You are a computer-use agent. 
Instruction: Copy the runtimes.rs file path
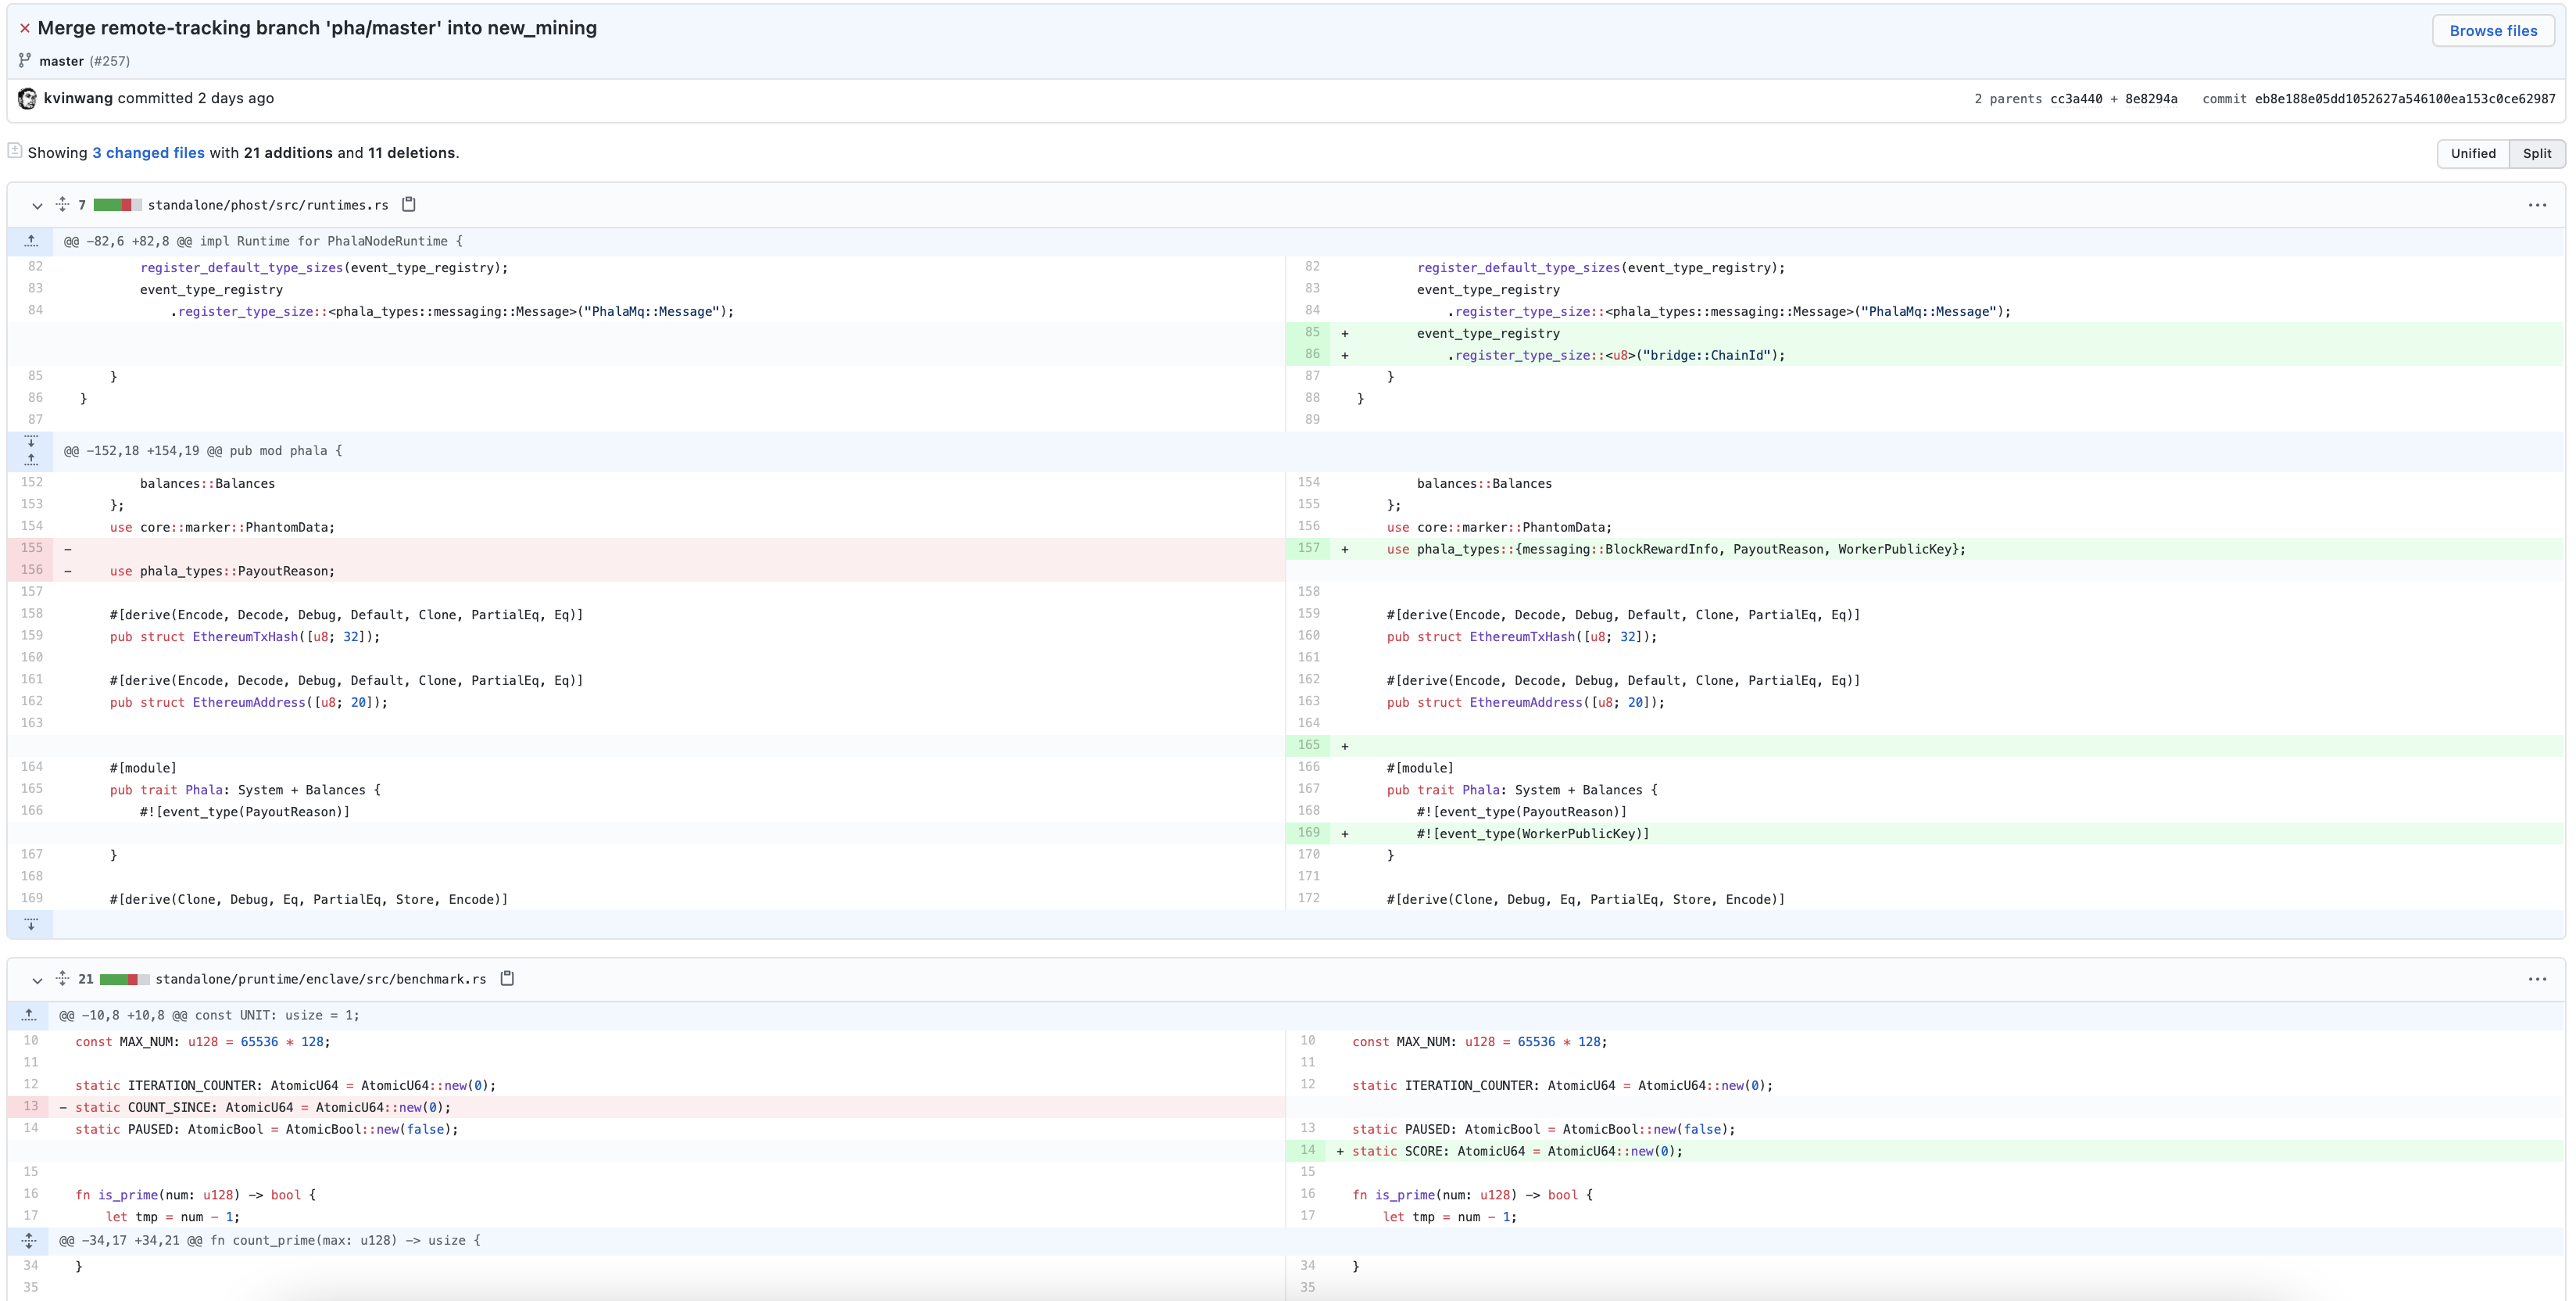pos(408,204)
